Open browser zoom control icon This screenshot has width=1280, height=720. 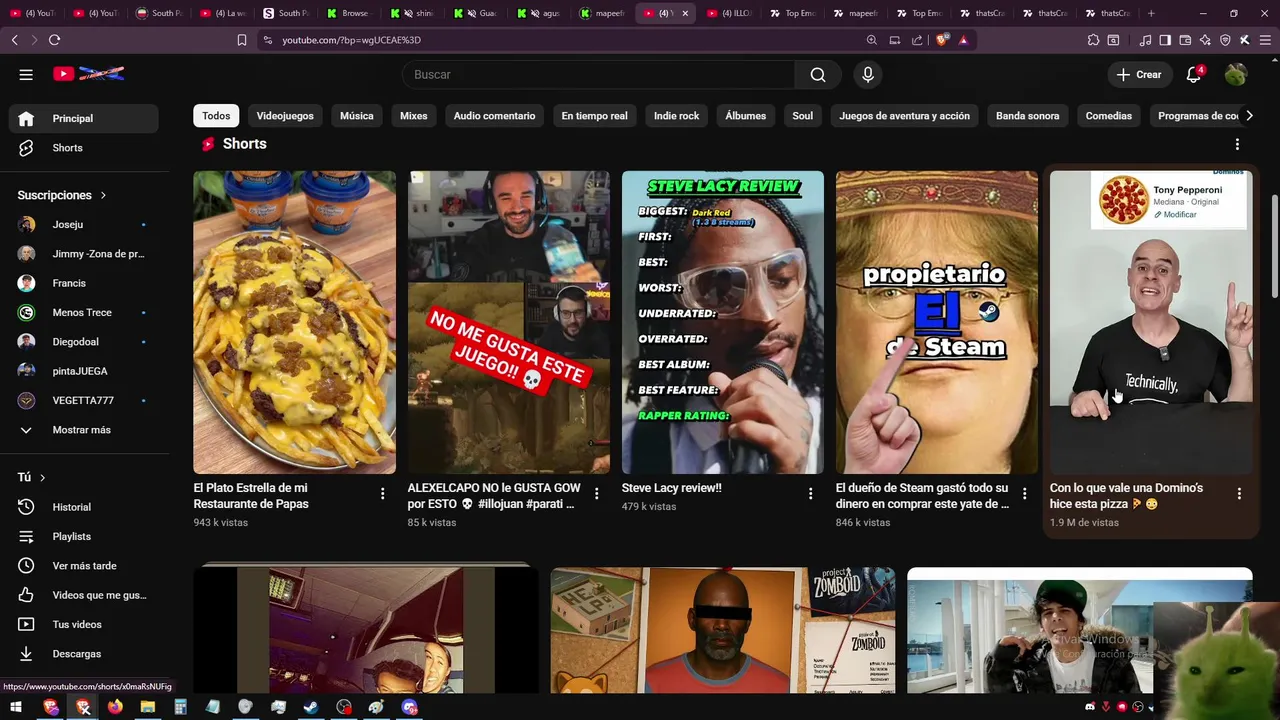(x=872, y=40)
